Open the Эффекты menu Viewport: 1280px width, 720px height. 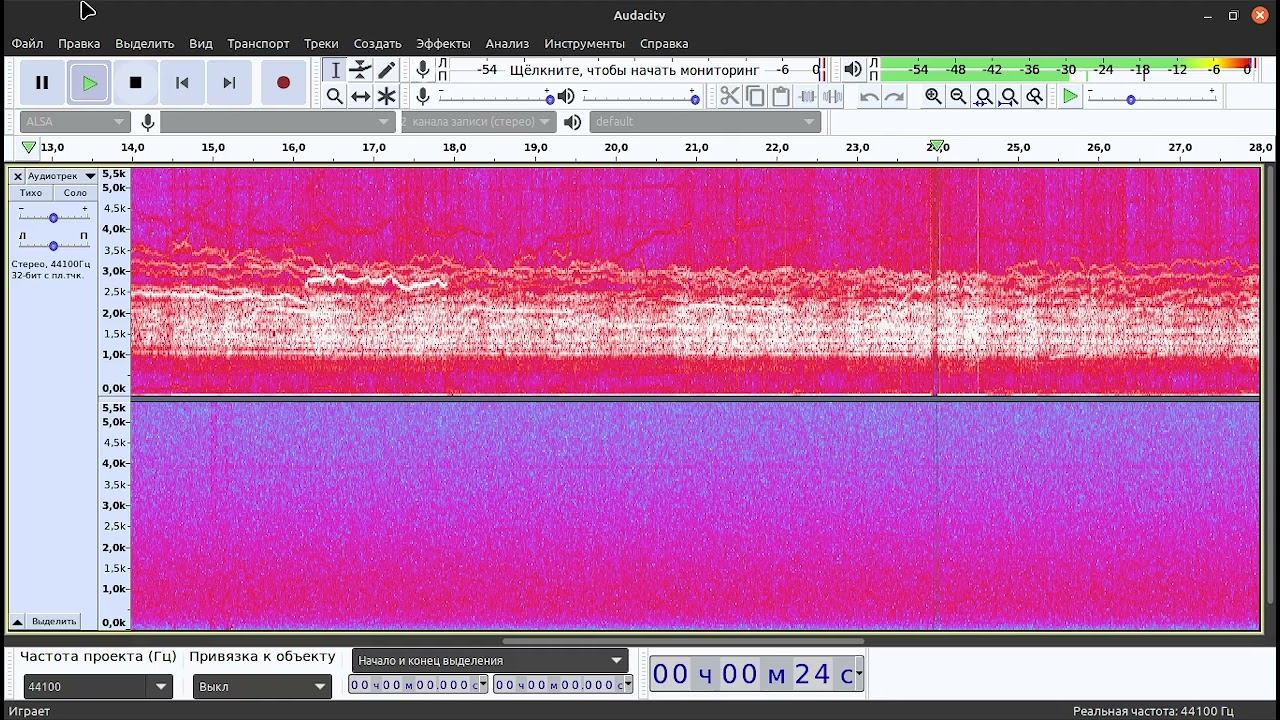443,44
